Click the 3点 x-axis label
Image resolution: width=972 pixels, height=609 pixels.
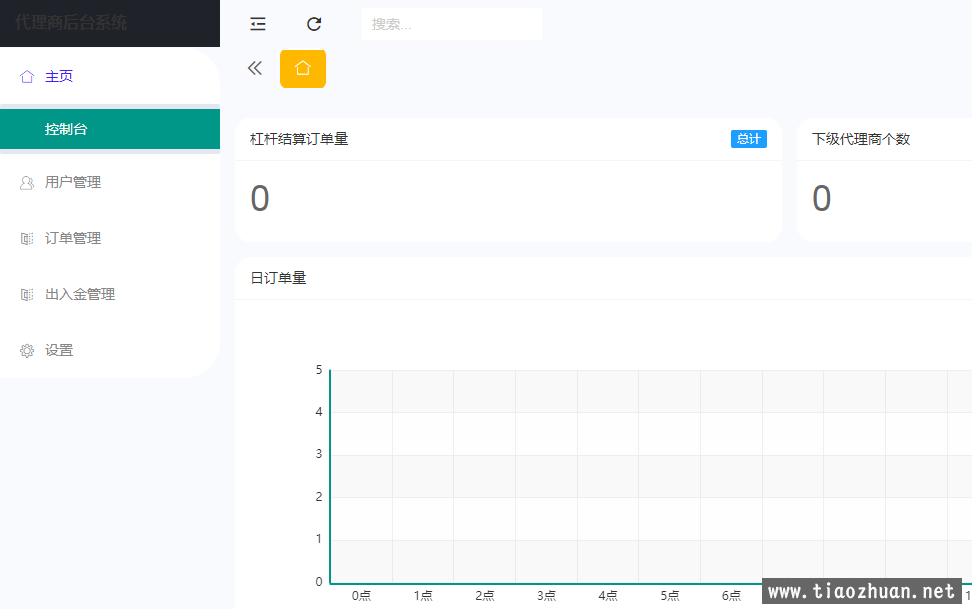546,596
